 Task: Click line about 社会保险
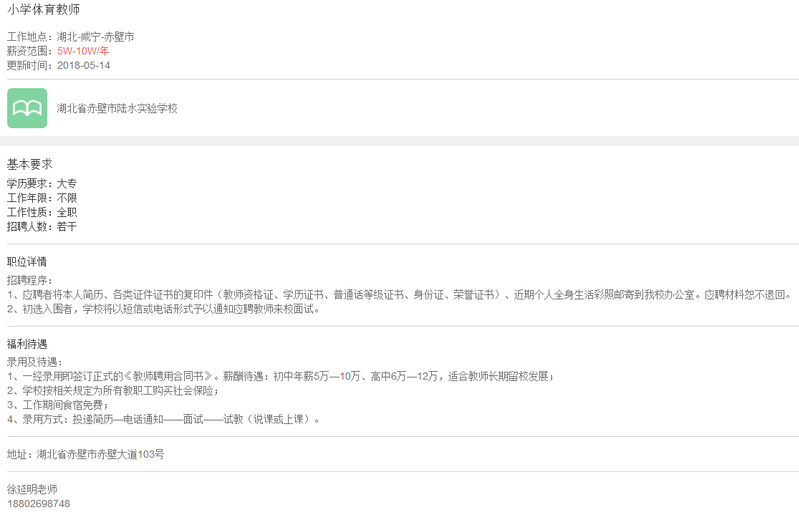click(113, 391)
